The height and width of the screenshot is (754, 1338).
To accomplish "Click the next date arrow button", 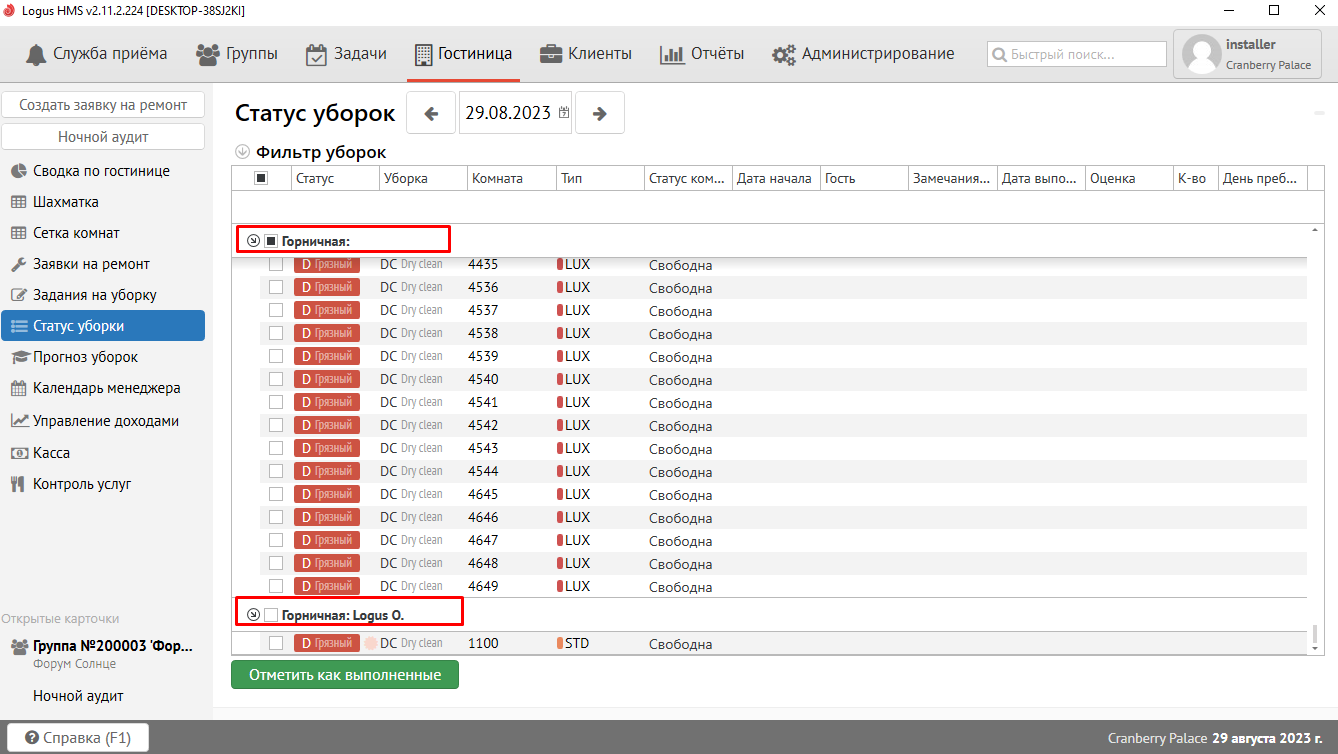I will coord(600,113).
